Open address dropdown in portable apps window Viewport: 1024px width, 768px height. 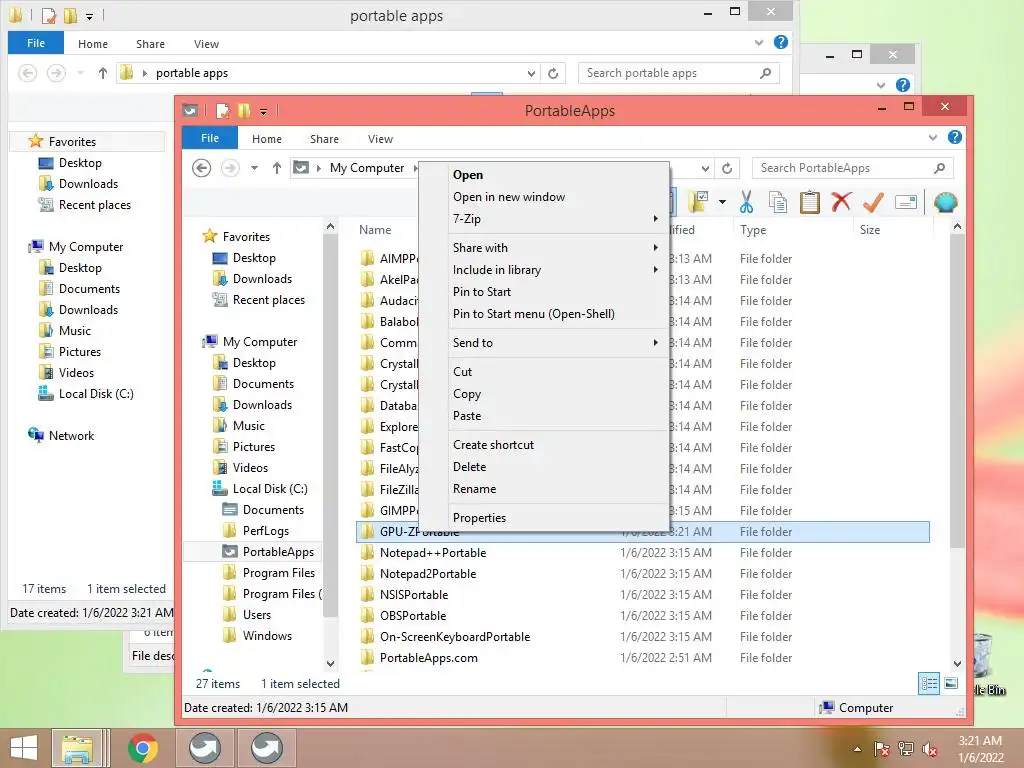coord(531,73)
